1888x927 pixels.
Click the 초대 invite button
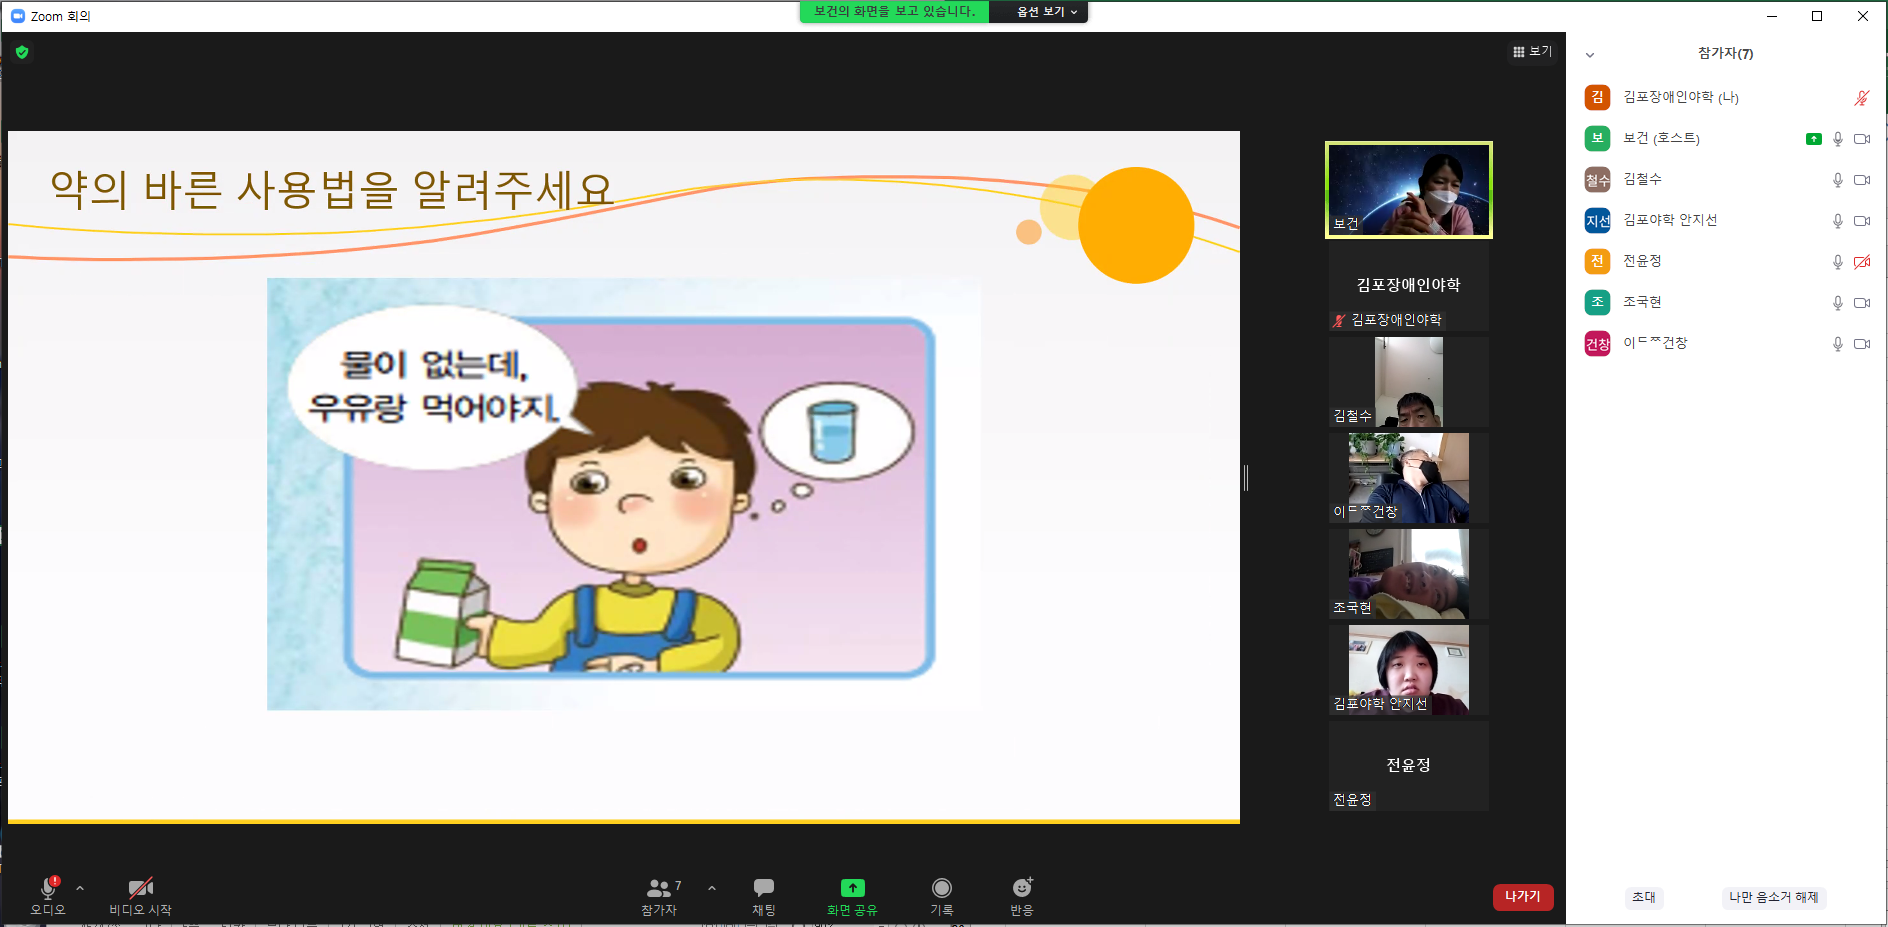click(x=1644, y=897)
